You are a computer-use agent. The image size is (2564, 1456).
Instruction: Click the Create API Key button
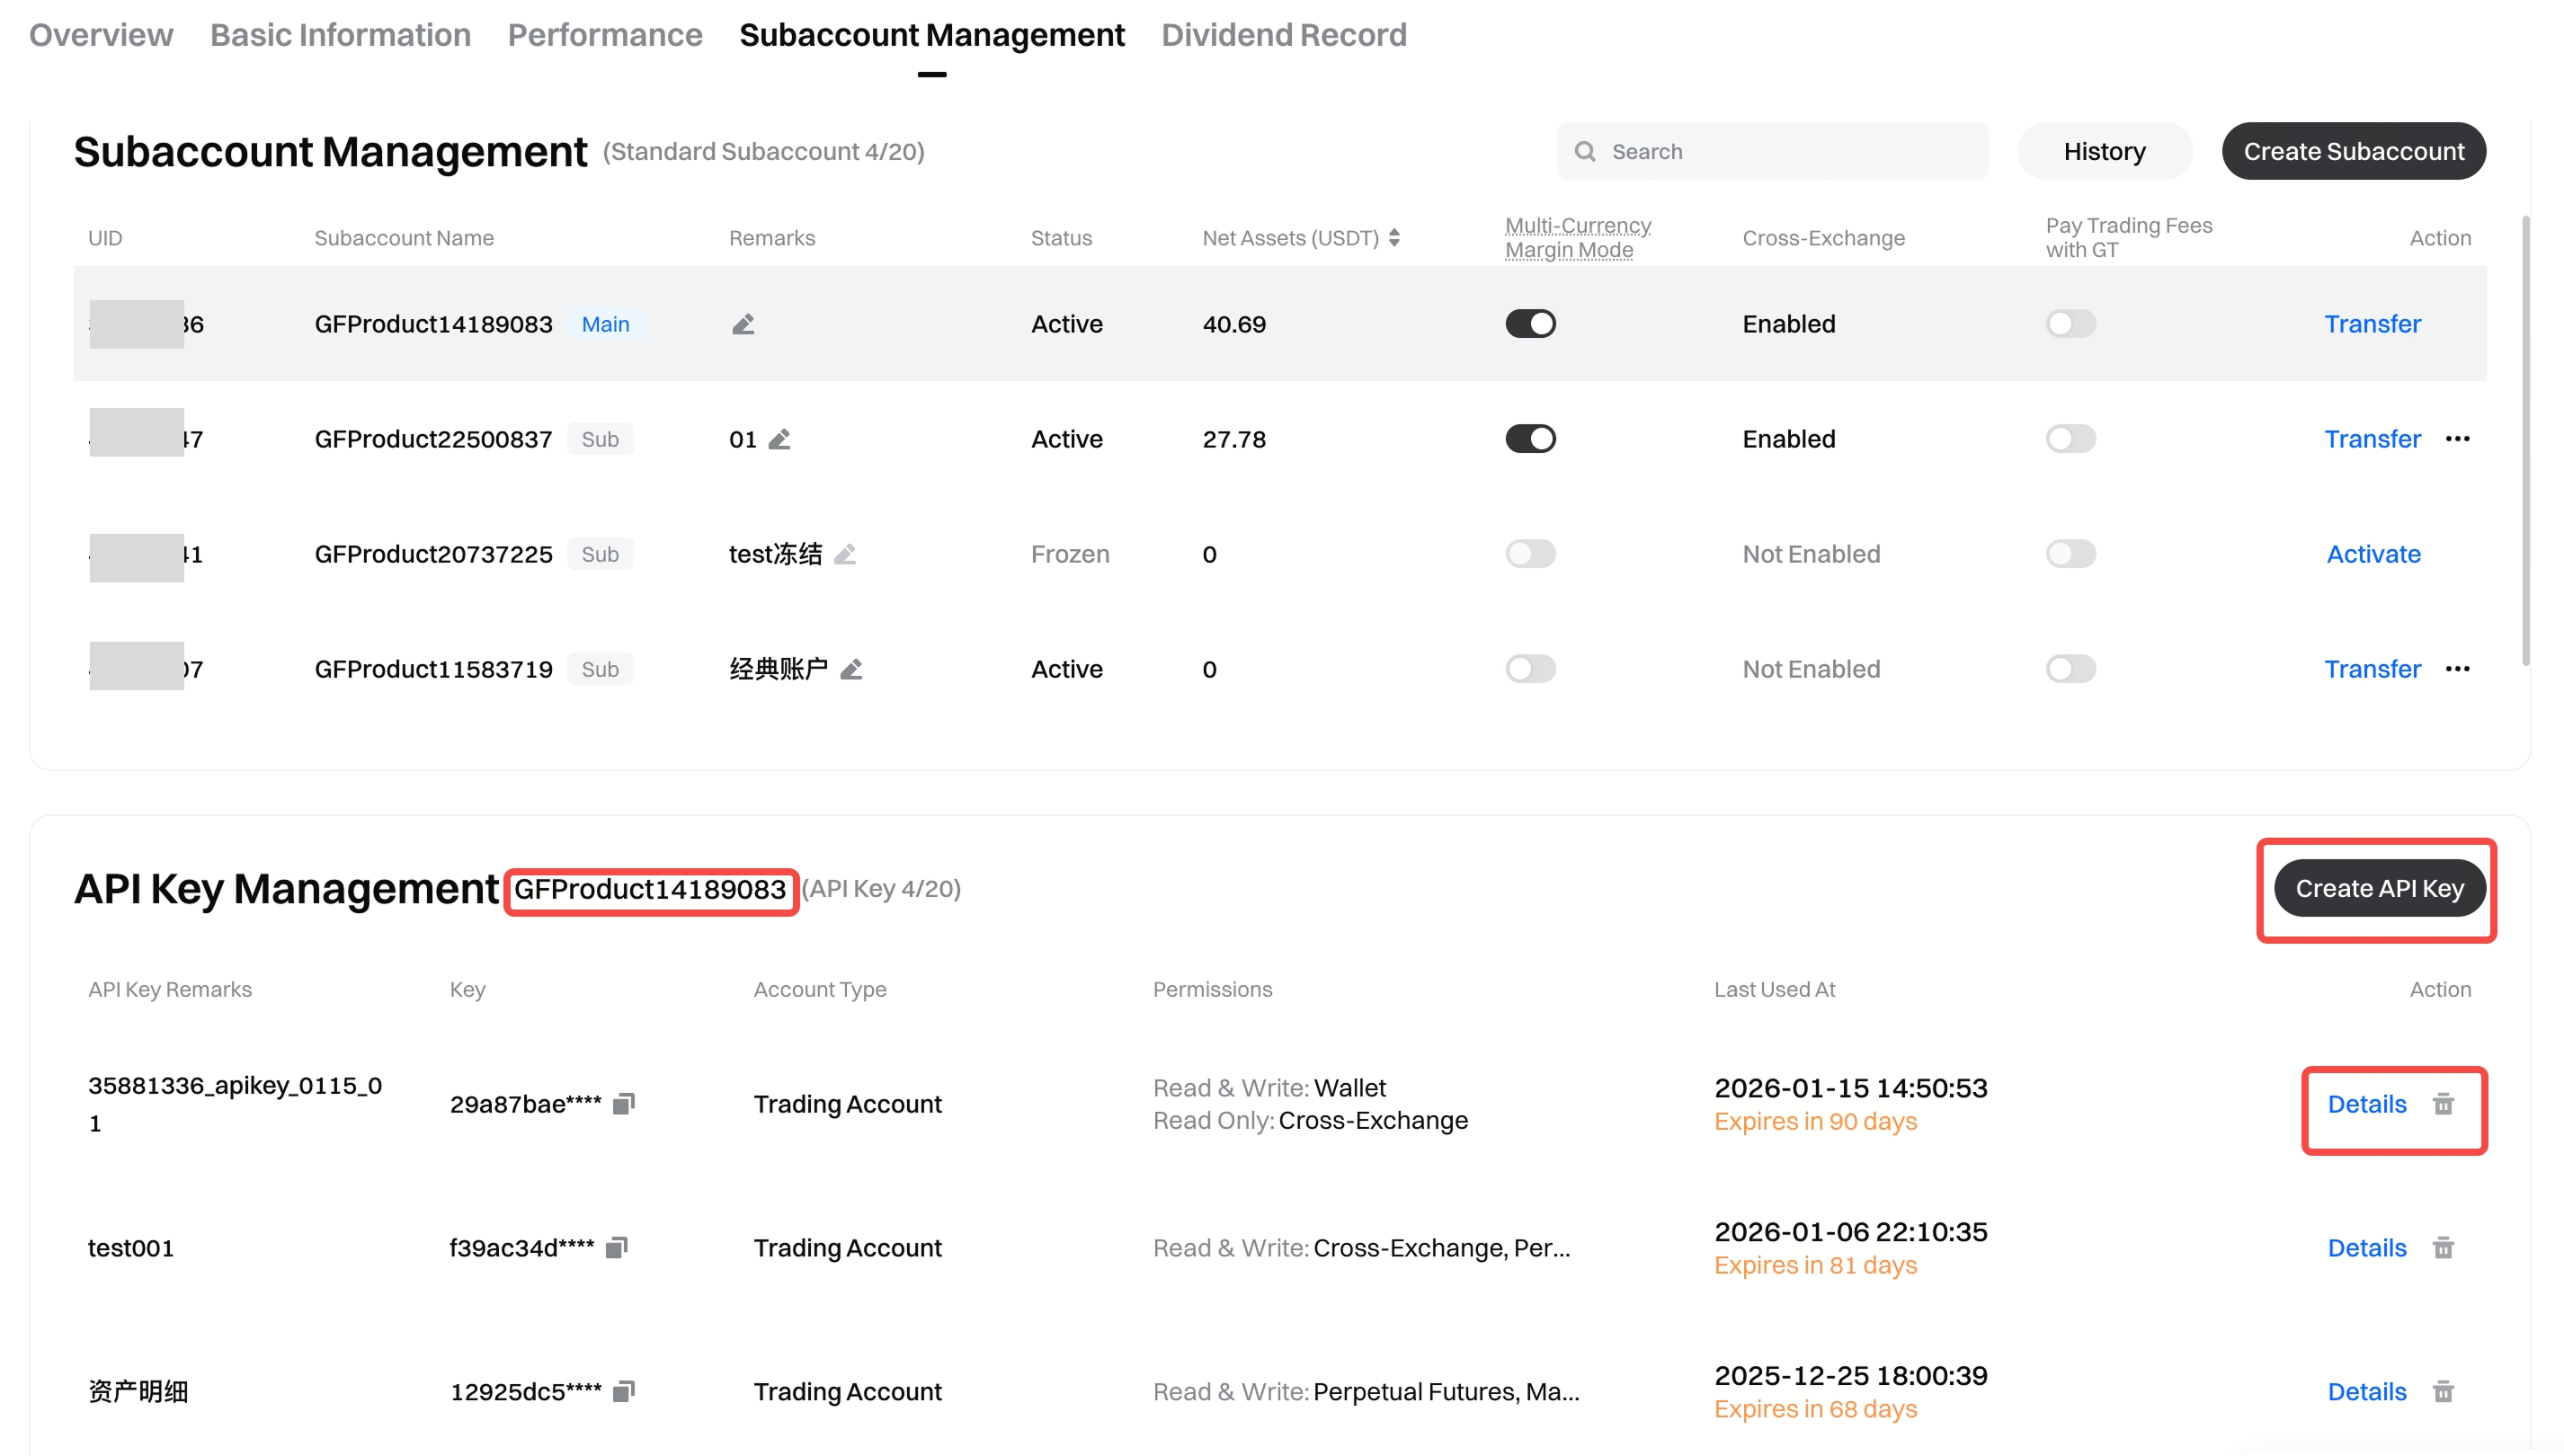pos(2379,888)
